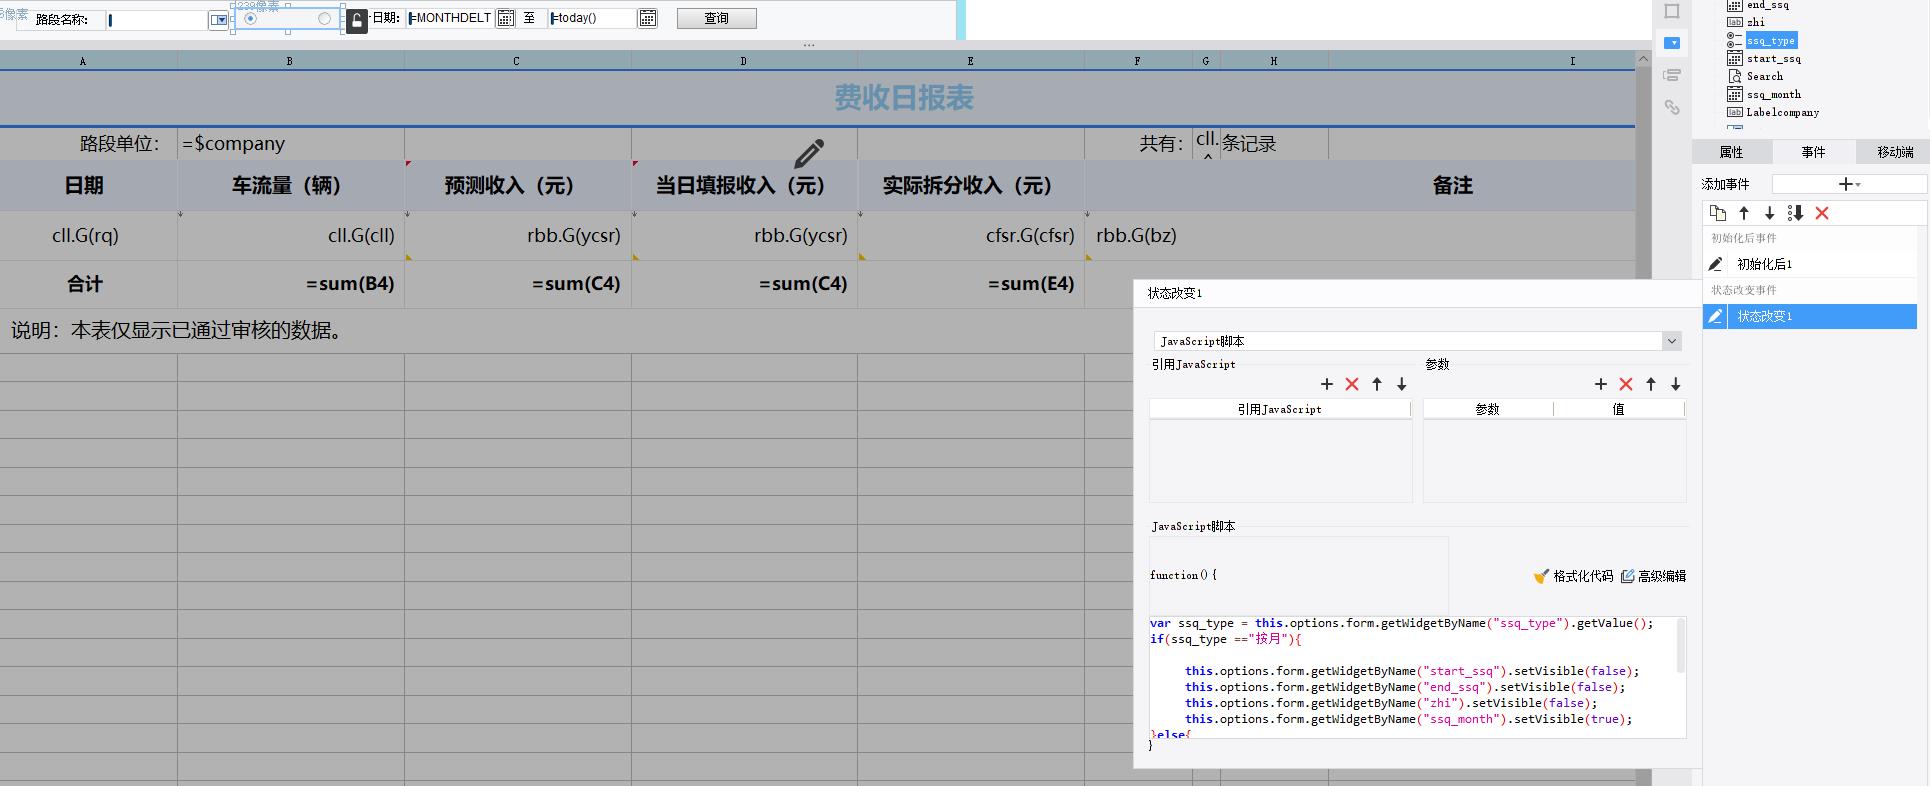Click the code editor vertical scrollbar

pyautogui.click(x=1681, y=645)
